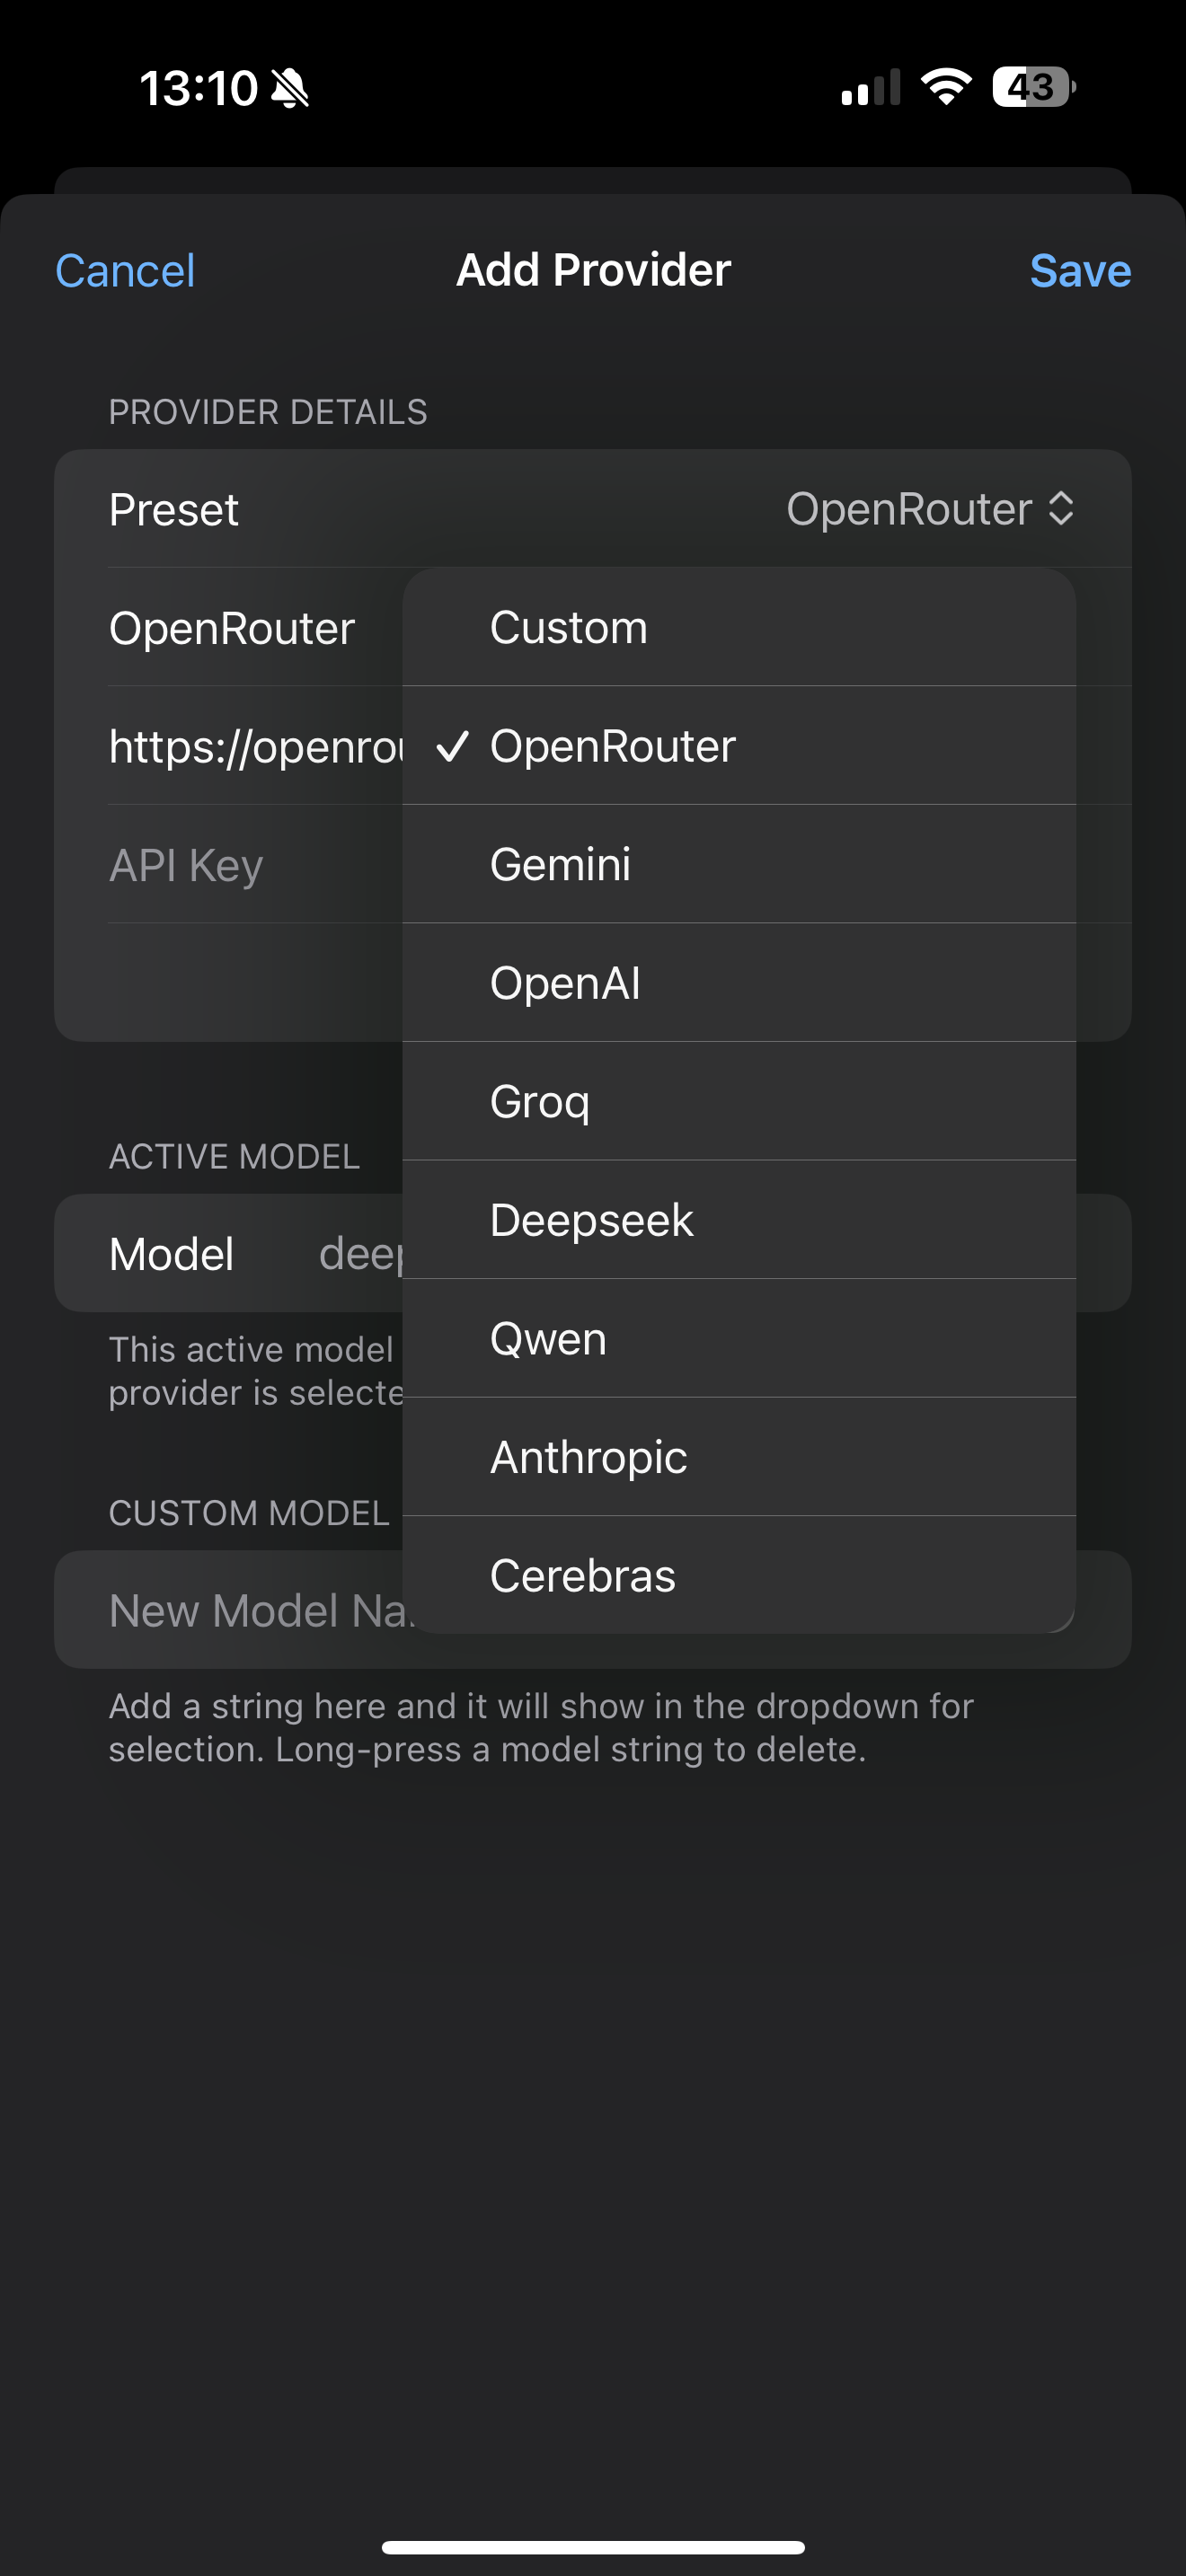Image resolution: width=1186 pixels, height=2576 pixels.
Task: Tap the battery 43 indicator
Action: (1034, 87)
